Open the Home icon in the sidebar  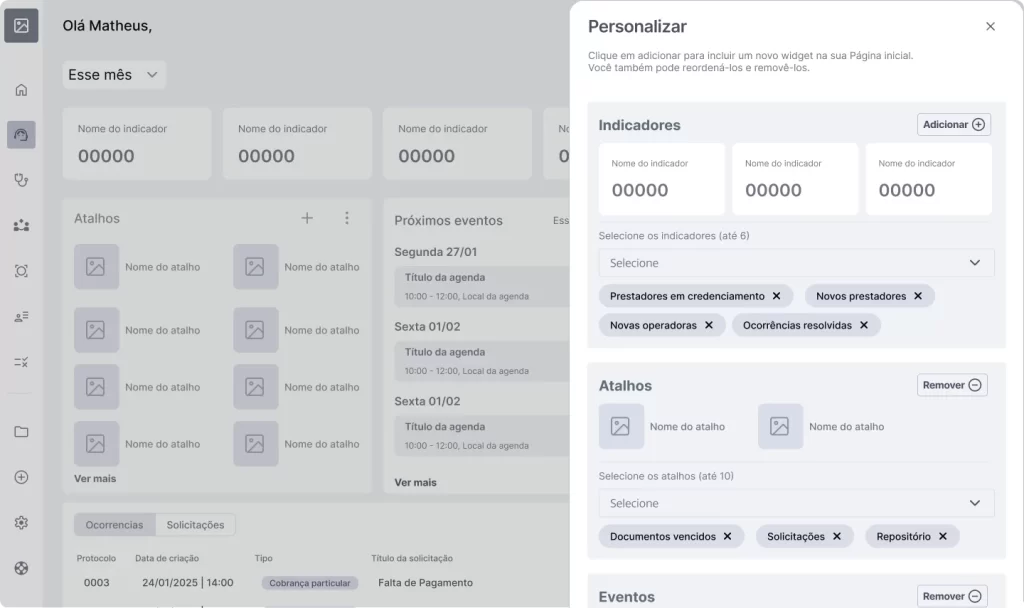point(21,89)
